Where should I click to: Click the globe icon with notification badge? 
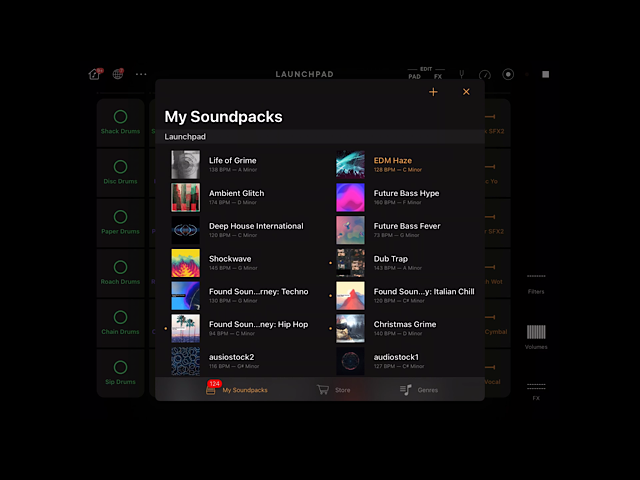(x=118, y=74)
